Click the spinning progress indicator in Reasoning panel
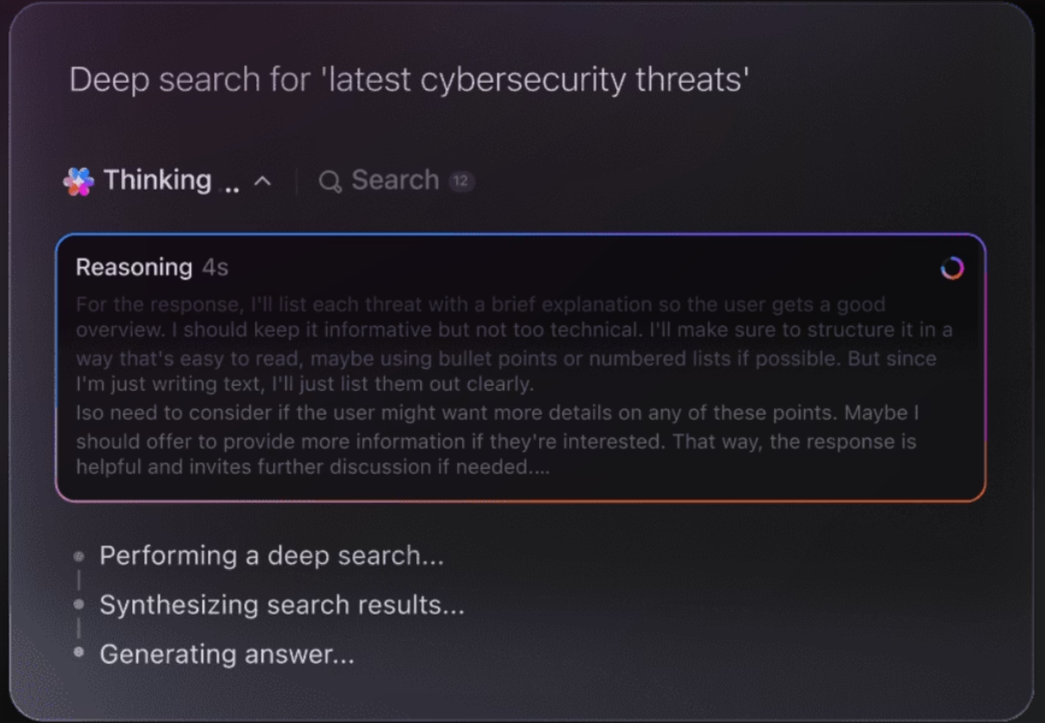The image size is (1045, 723). 951,268
